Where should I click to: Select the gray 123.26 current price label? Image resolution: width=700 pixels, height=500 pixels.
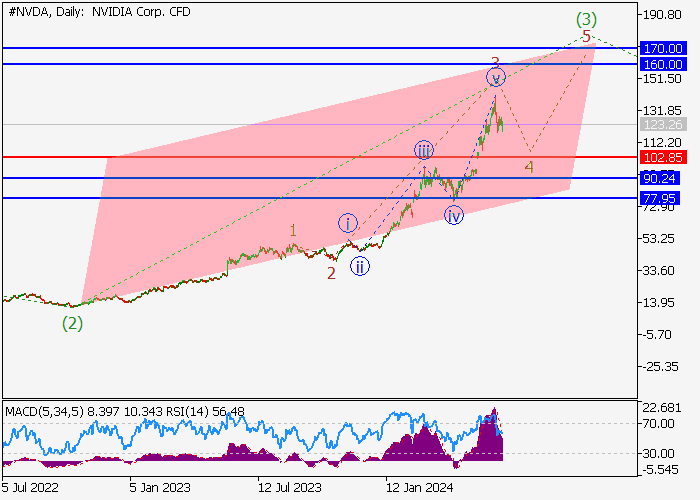point(663,125)
